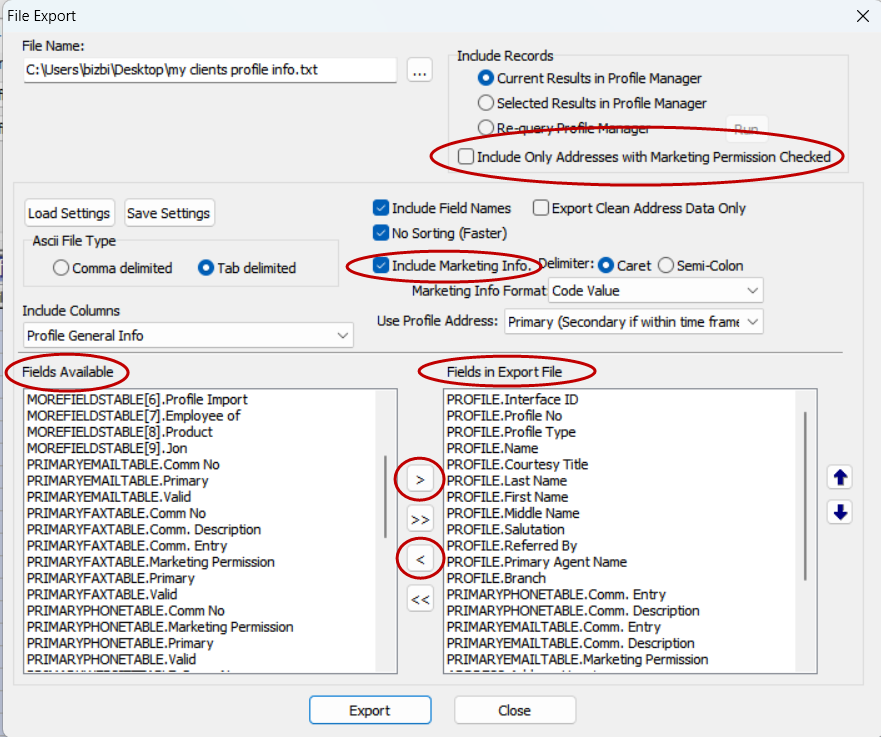Viewport: 881px width, 737px height.
Task: Click the single right arrow add-field button
Action: point(420,480)
